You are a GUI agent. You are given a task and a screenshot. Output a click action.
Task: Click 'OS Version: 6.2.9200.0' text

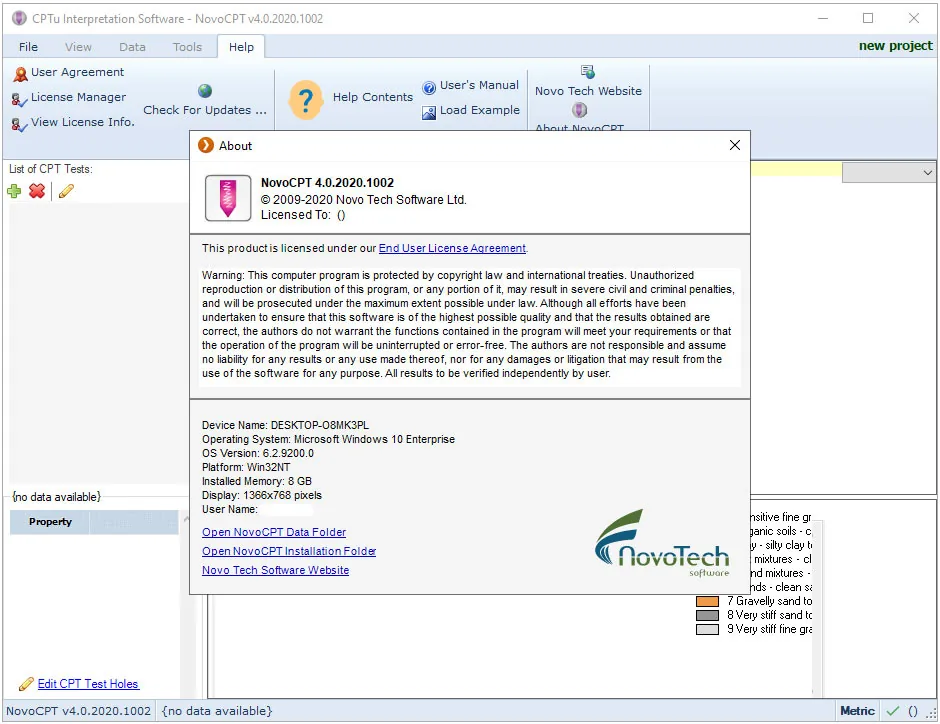point(258,454)
